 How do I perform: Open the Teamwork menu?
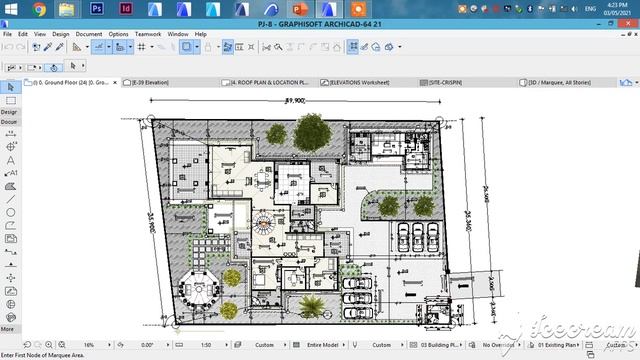coord(148,34)
